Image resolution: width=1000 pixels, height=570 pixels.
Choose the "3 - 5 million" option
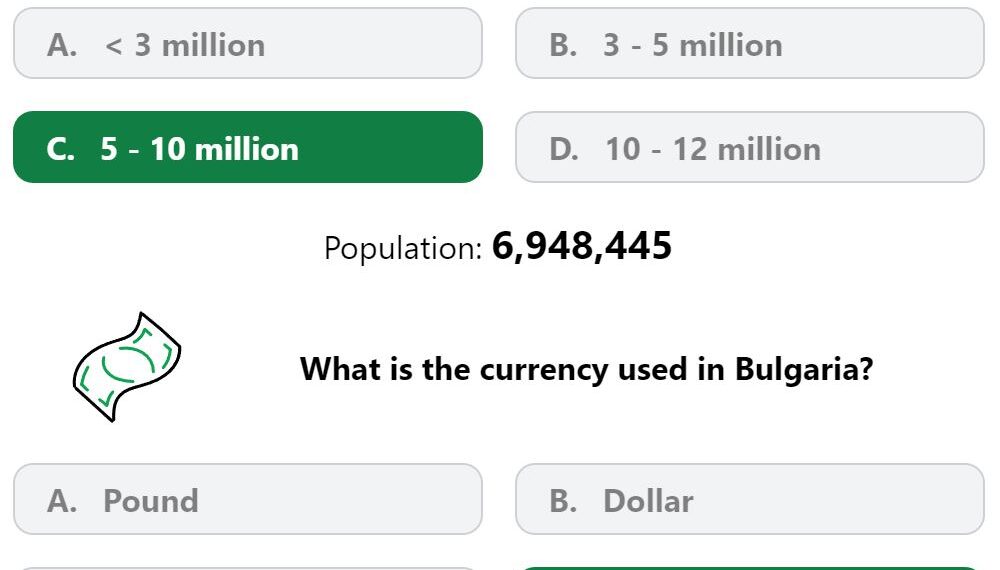coord(749,43)
